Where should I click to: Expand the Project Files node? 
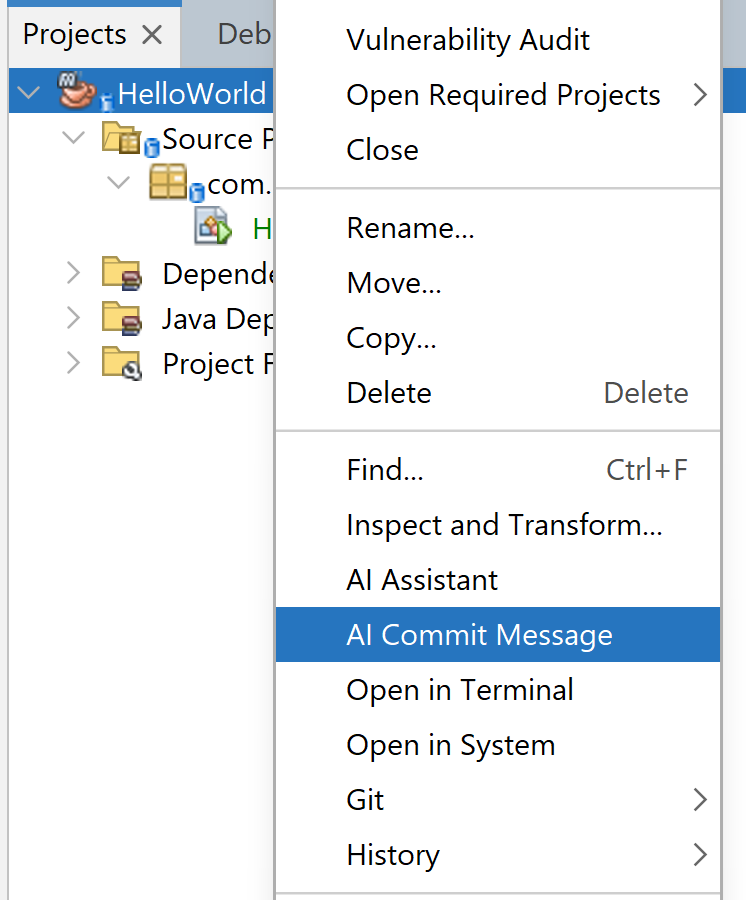(73, 363)
